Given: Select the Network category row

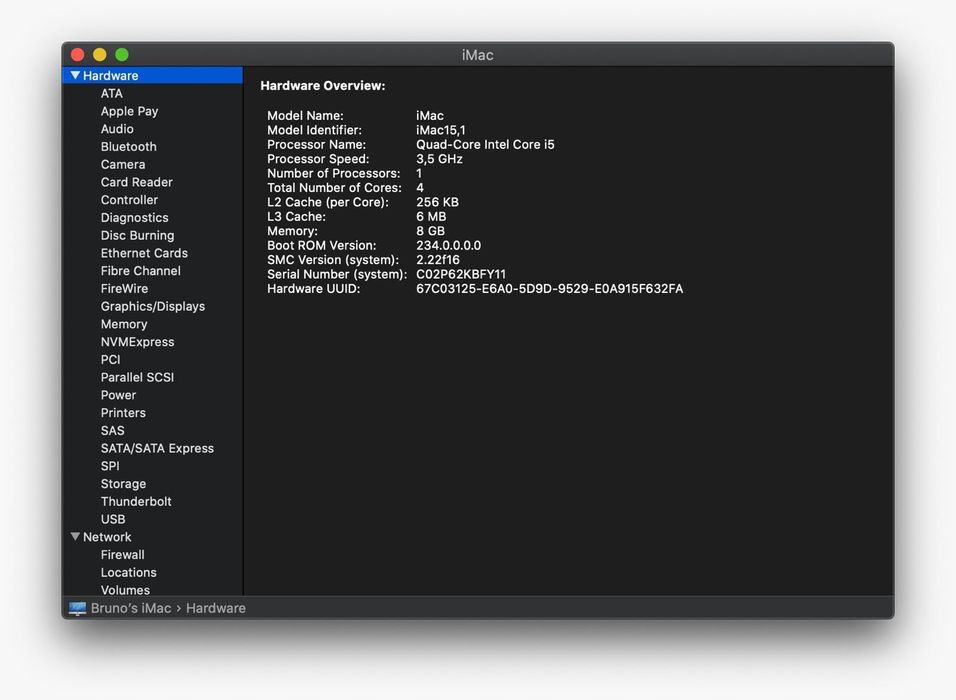Looking at the screenshot, I should (x=152, y=537).
